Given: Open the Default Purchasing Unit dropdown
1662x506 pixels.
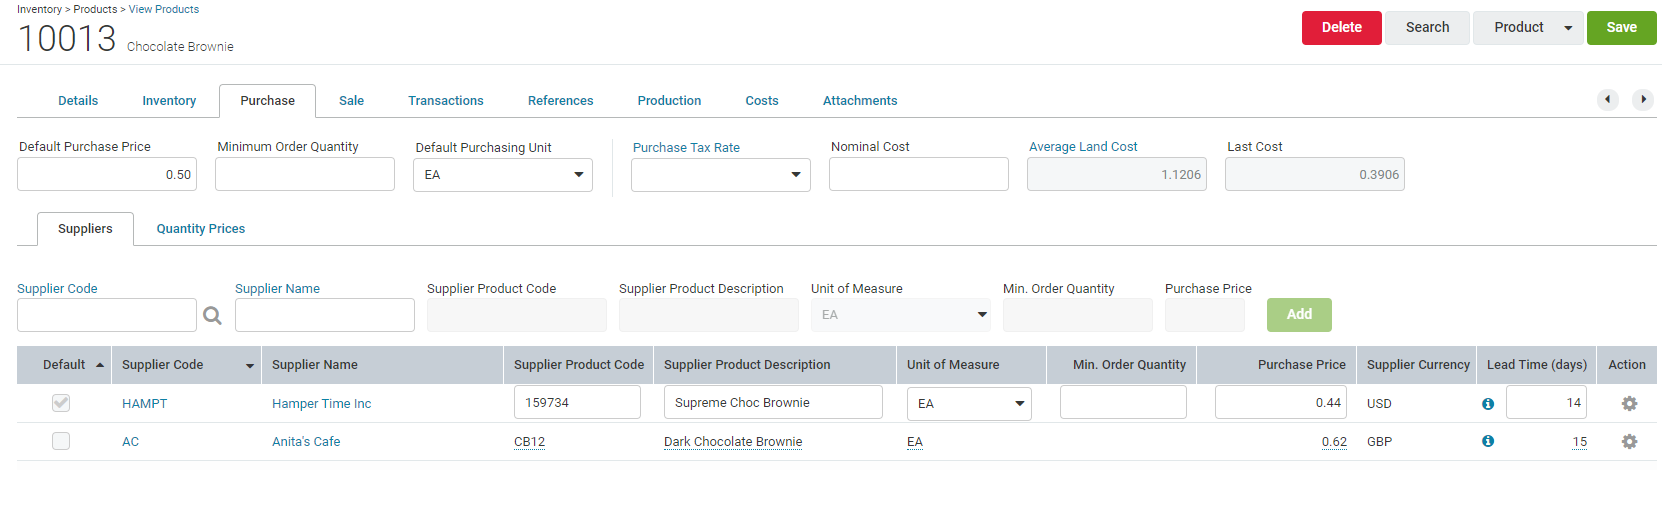Looking at the screenshot, I should 503,175.
